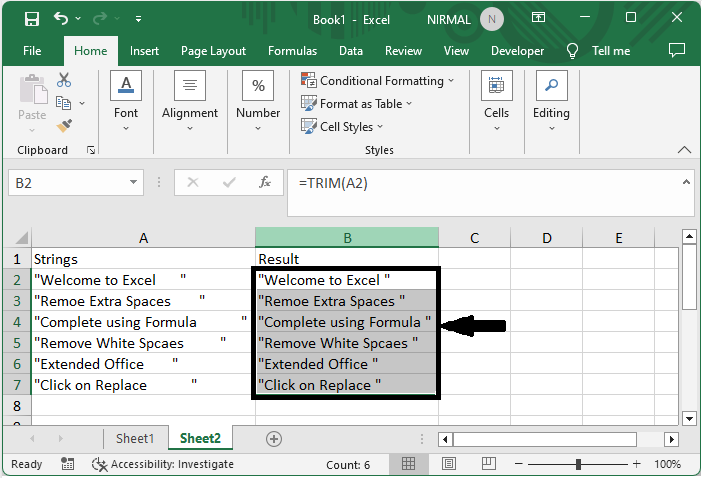Select column C header
The image size is (702, 478).
(x=475, y=238)
